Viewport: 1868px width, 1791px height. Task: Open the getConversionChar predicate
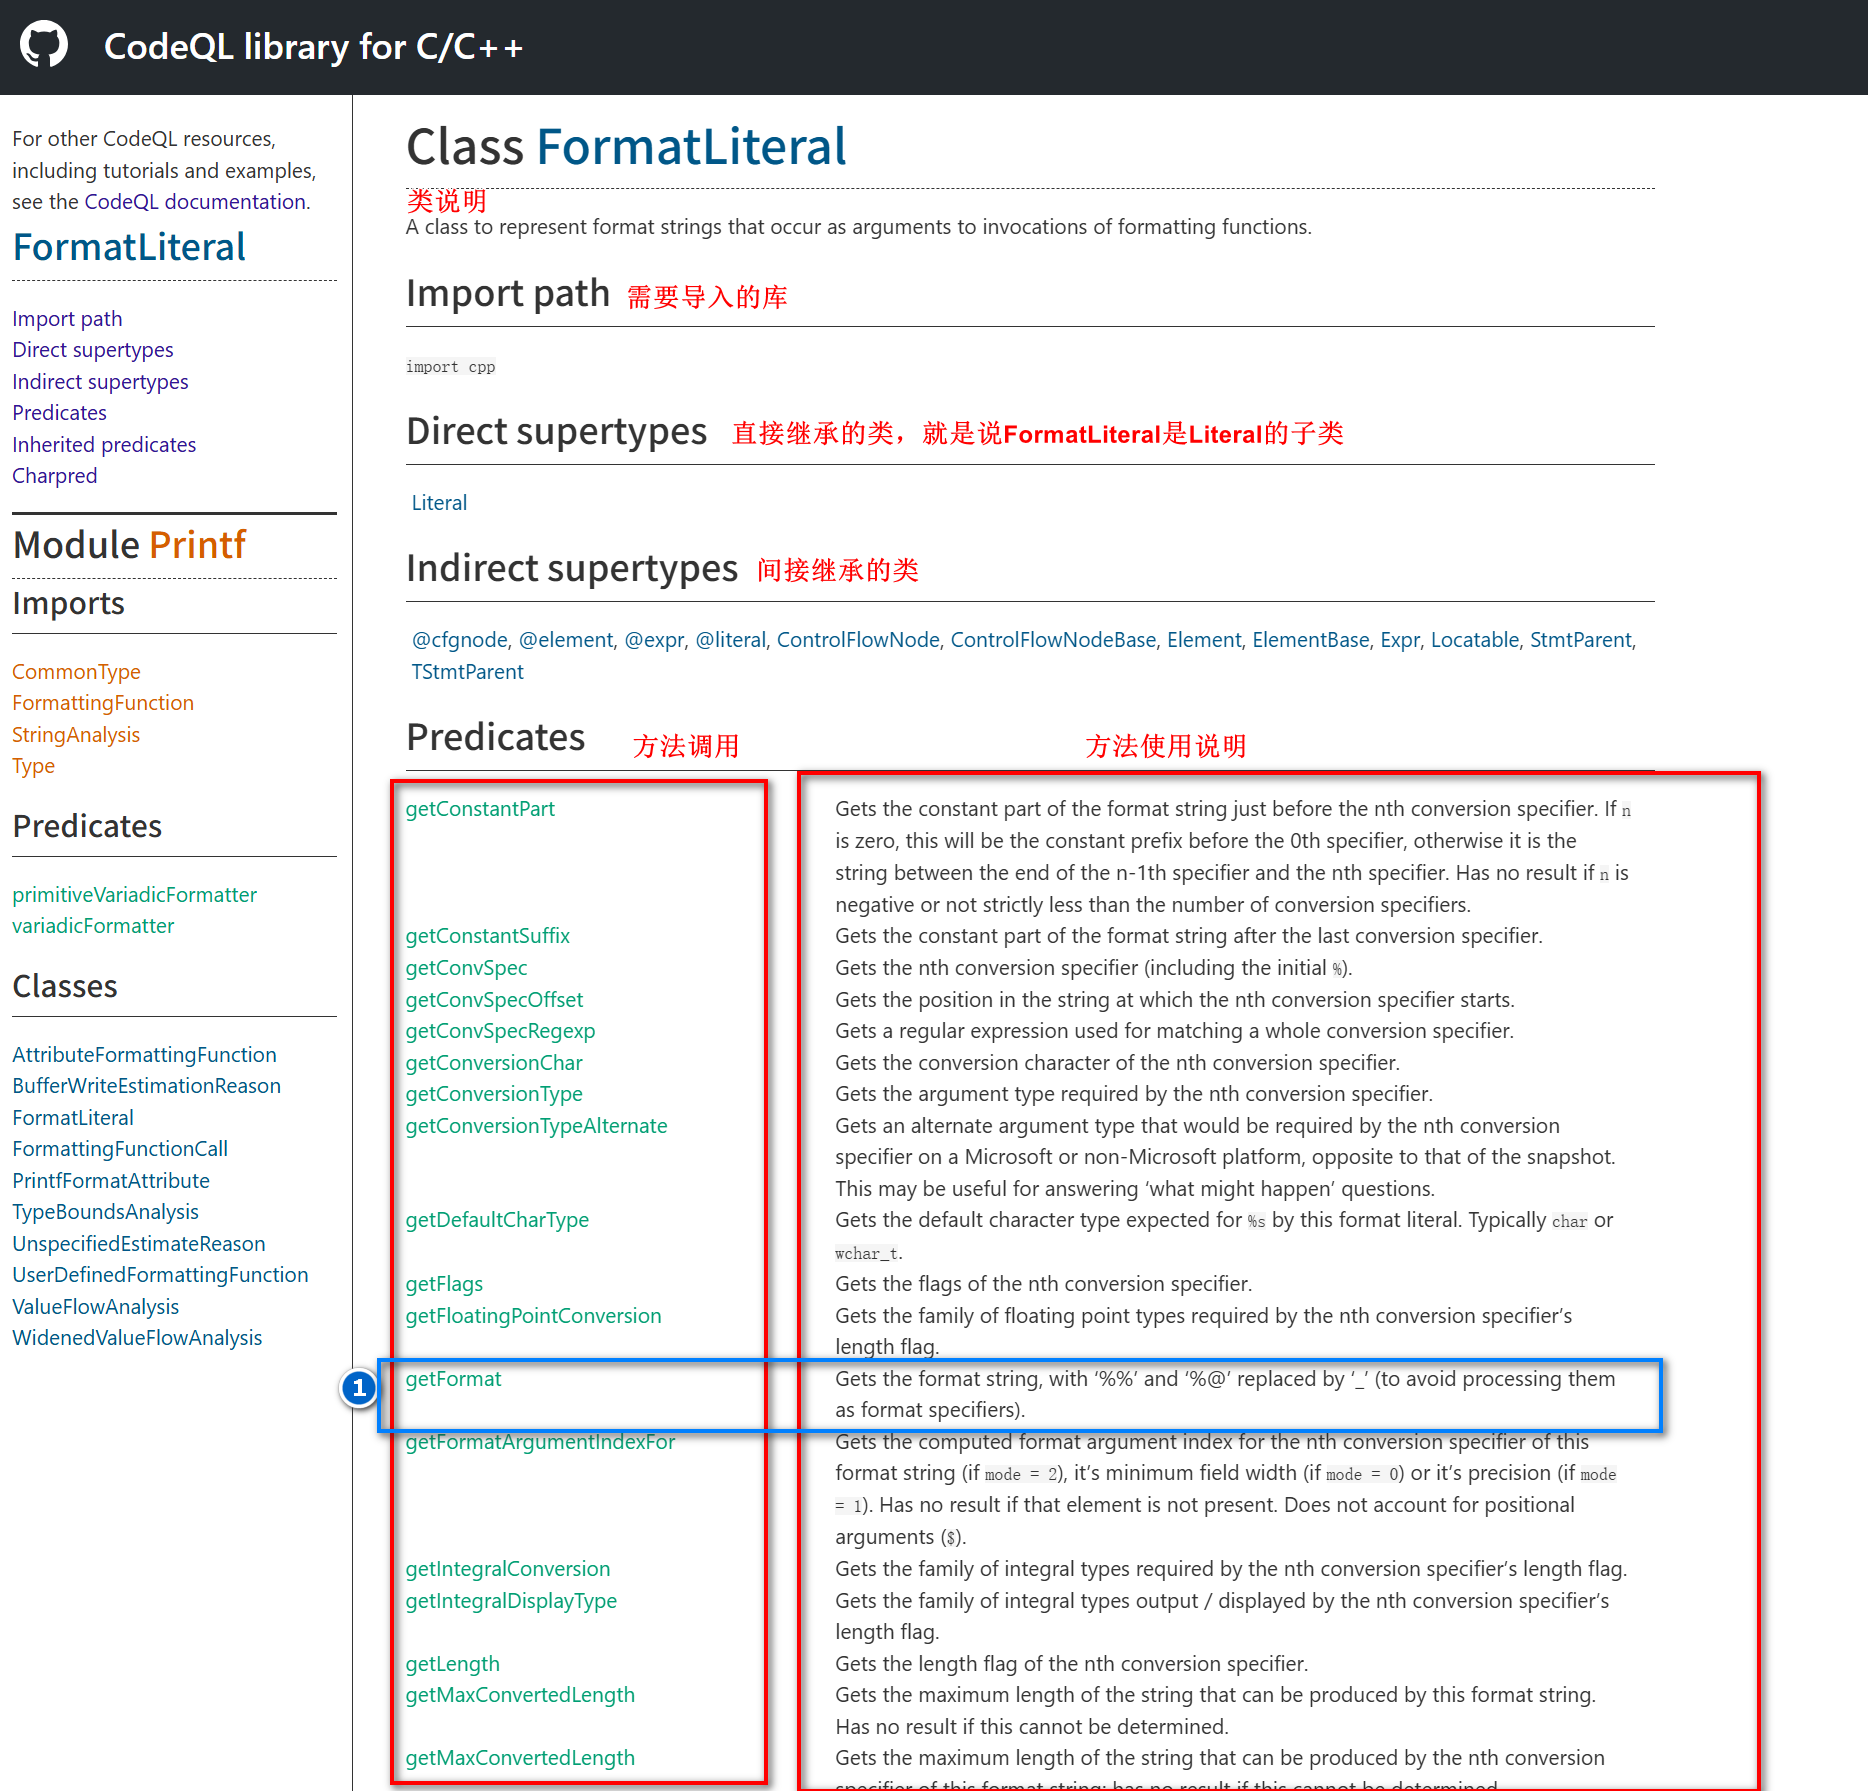tap(494, 1063)
